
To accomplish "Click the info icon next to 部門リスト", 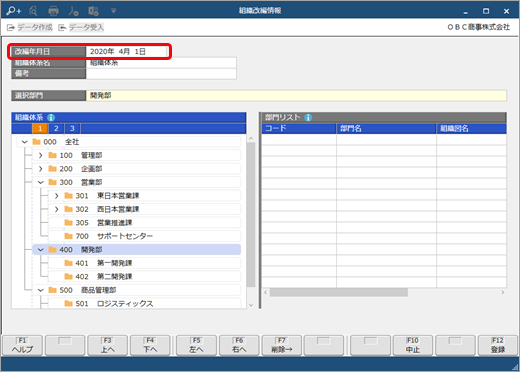I will [308, 117].
